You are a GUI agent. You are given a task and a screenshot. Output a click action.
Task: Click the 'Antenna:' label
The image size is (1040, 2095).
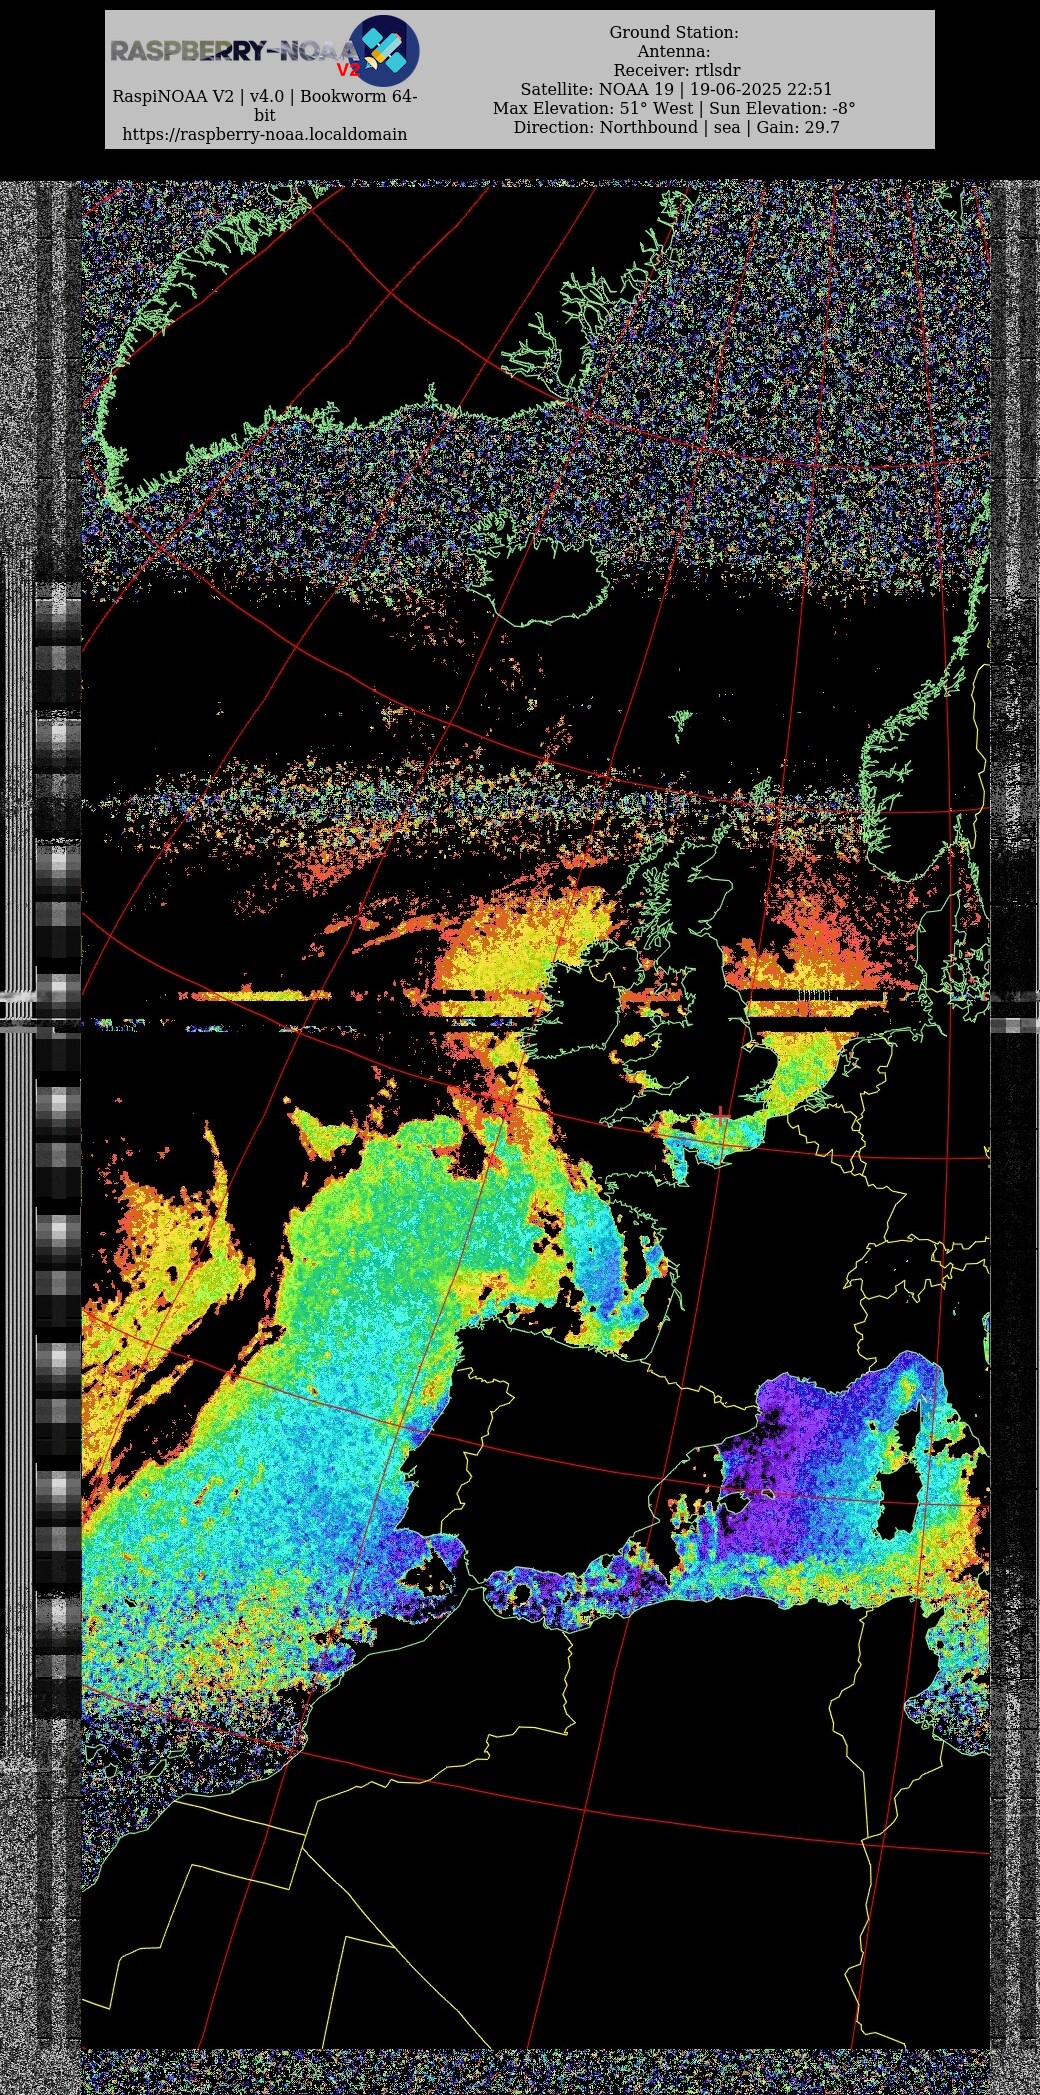coord(674,51)
